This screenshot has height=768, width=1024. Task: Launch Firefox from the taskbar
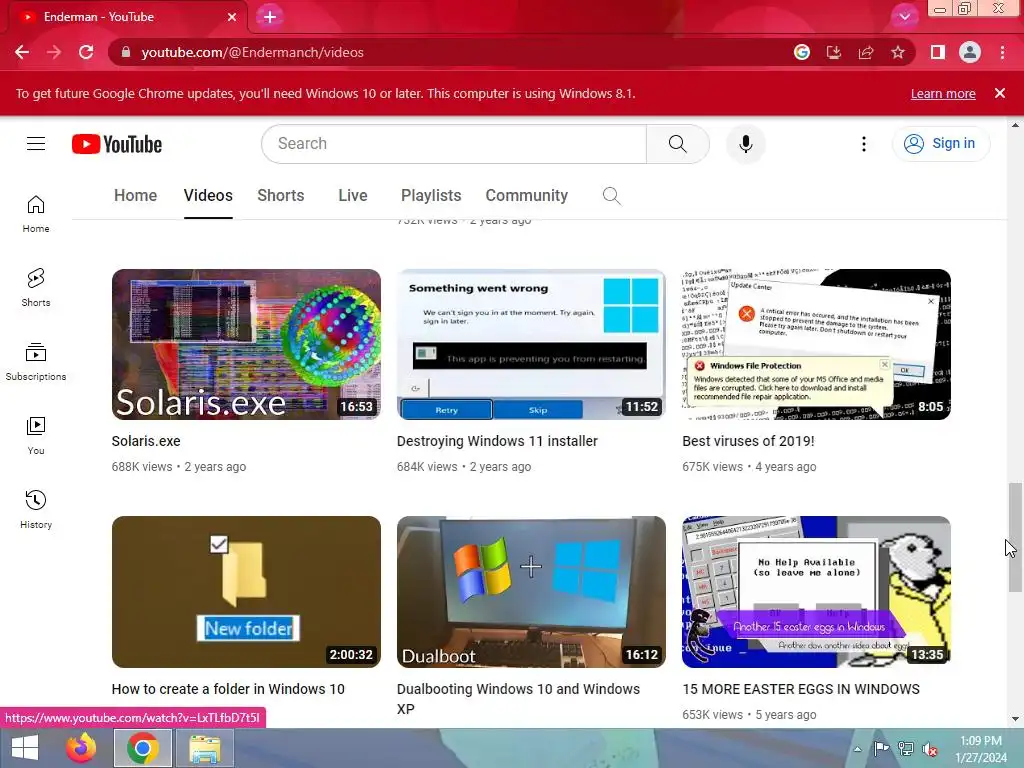tap(81, 748)
